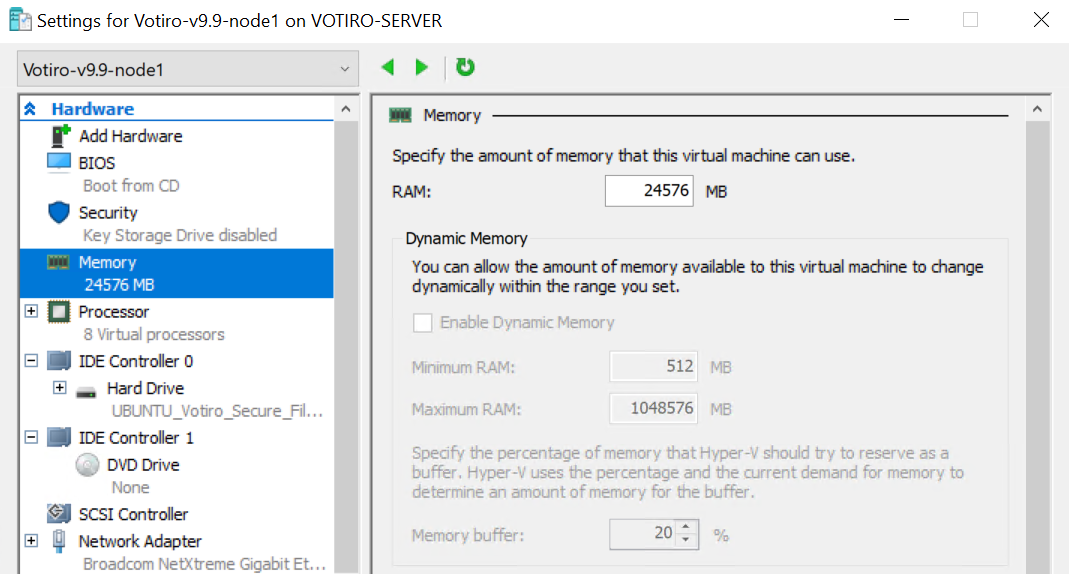The image size is (1069, 574).
Task: Collapse the Hardware section header
Action: click(30, 108)
